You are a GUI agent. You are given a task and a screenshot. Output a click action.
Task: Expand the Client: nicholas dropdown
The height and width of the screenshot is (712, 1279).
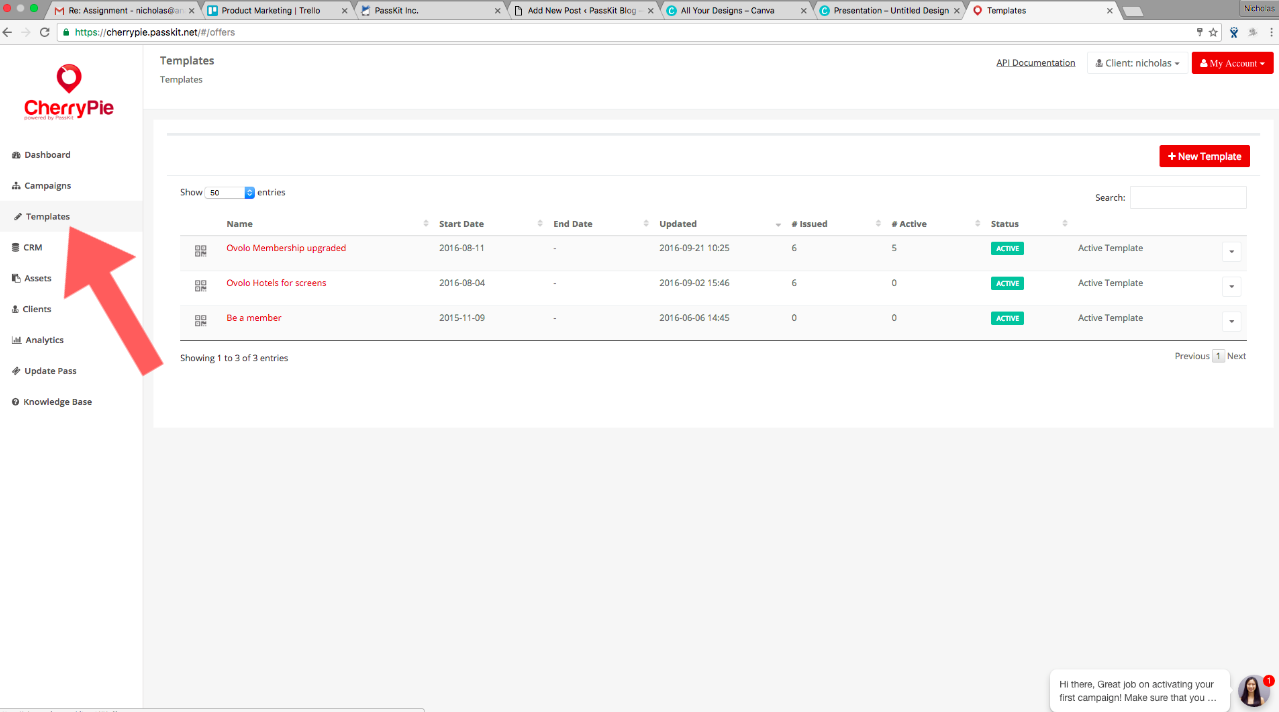coord(1137,63)
